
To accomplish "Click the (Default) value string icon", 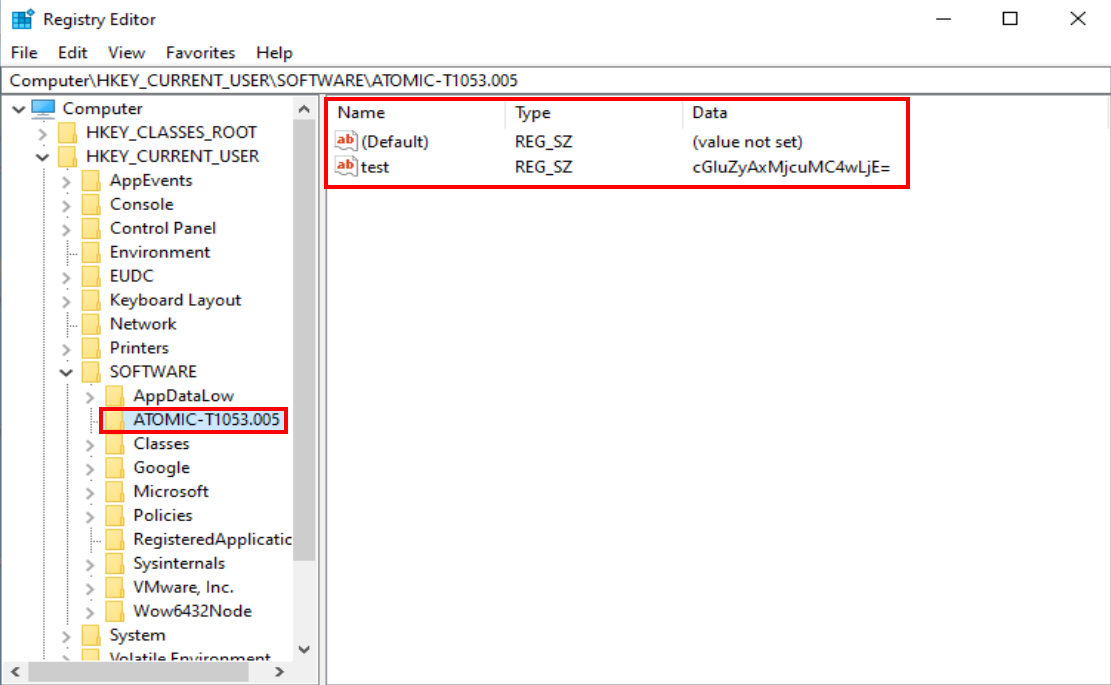I will pyautogui.click(x=346, y=142).
